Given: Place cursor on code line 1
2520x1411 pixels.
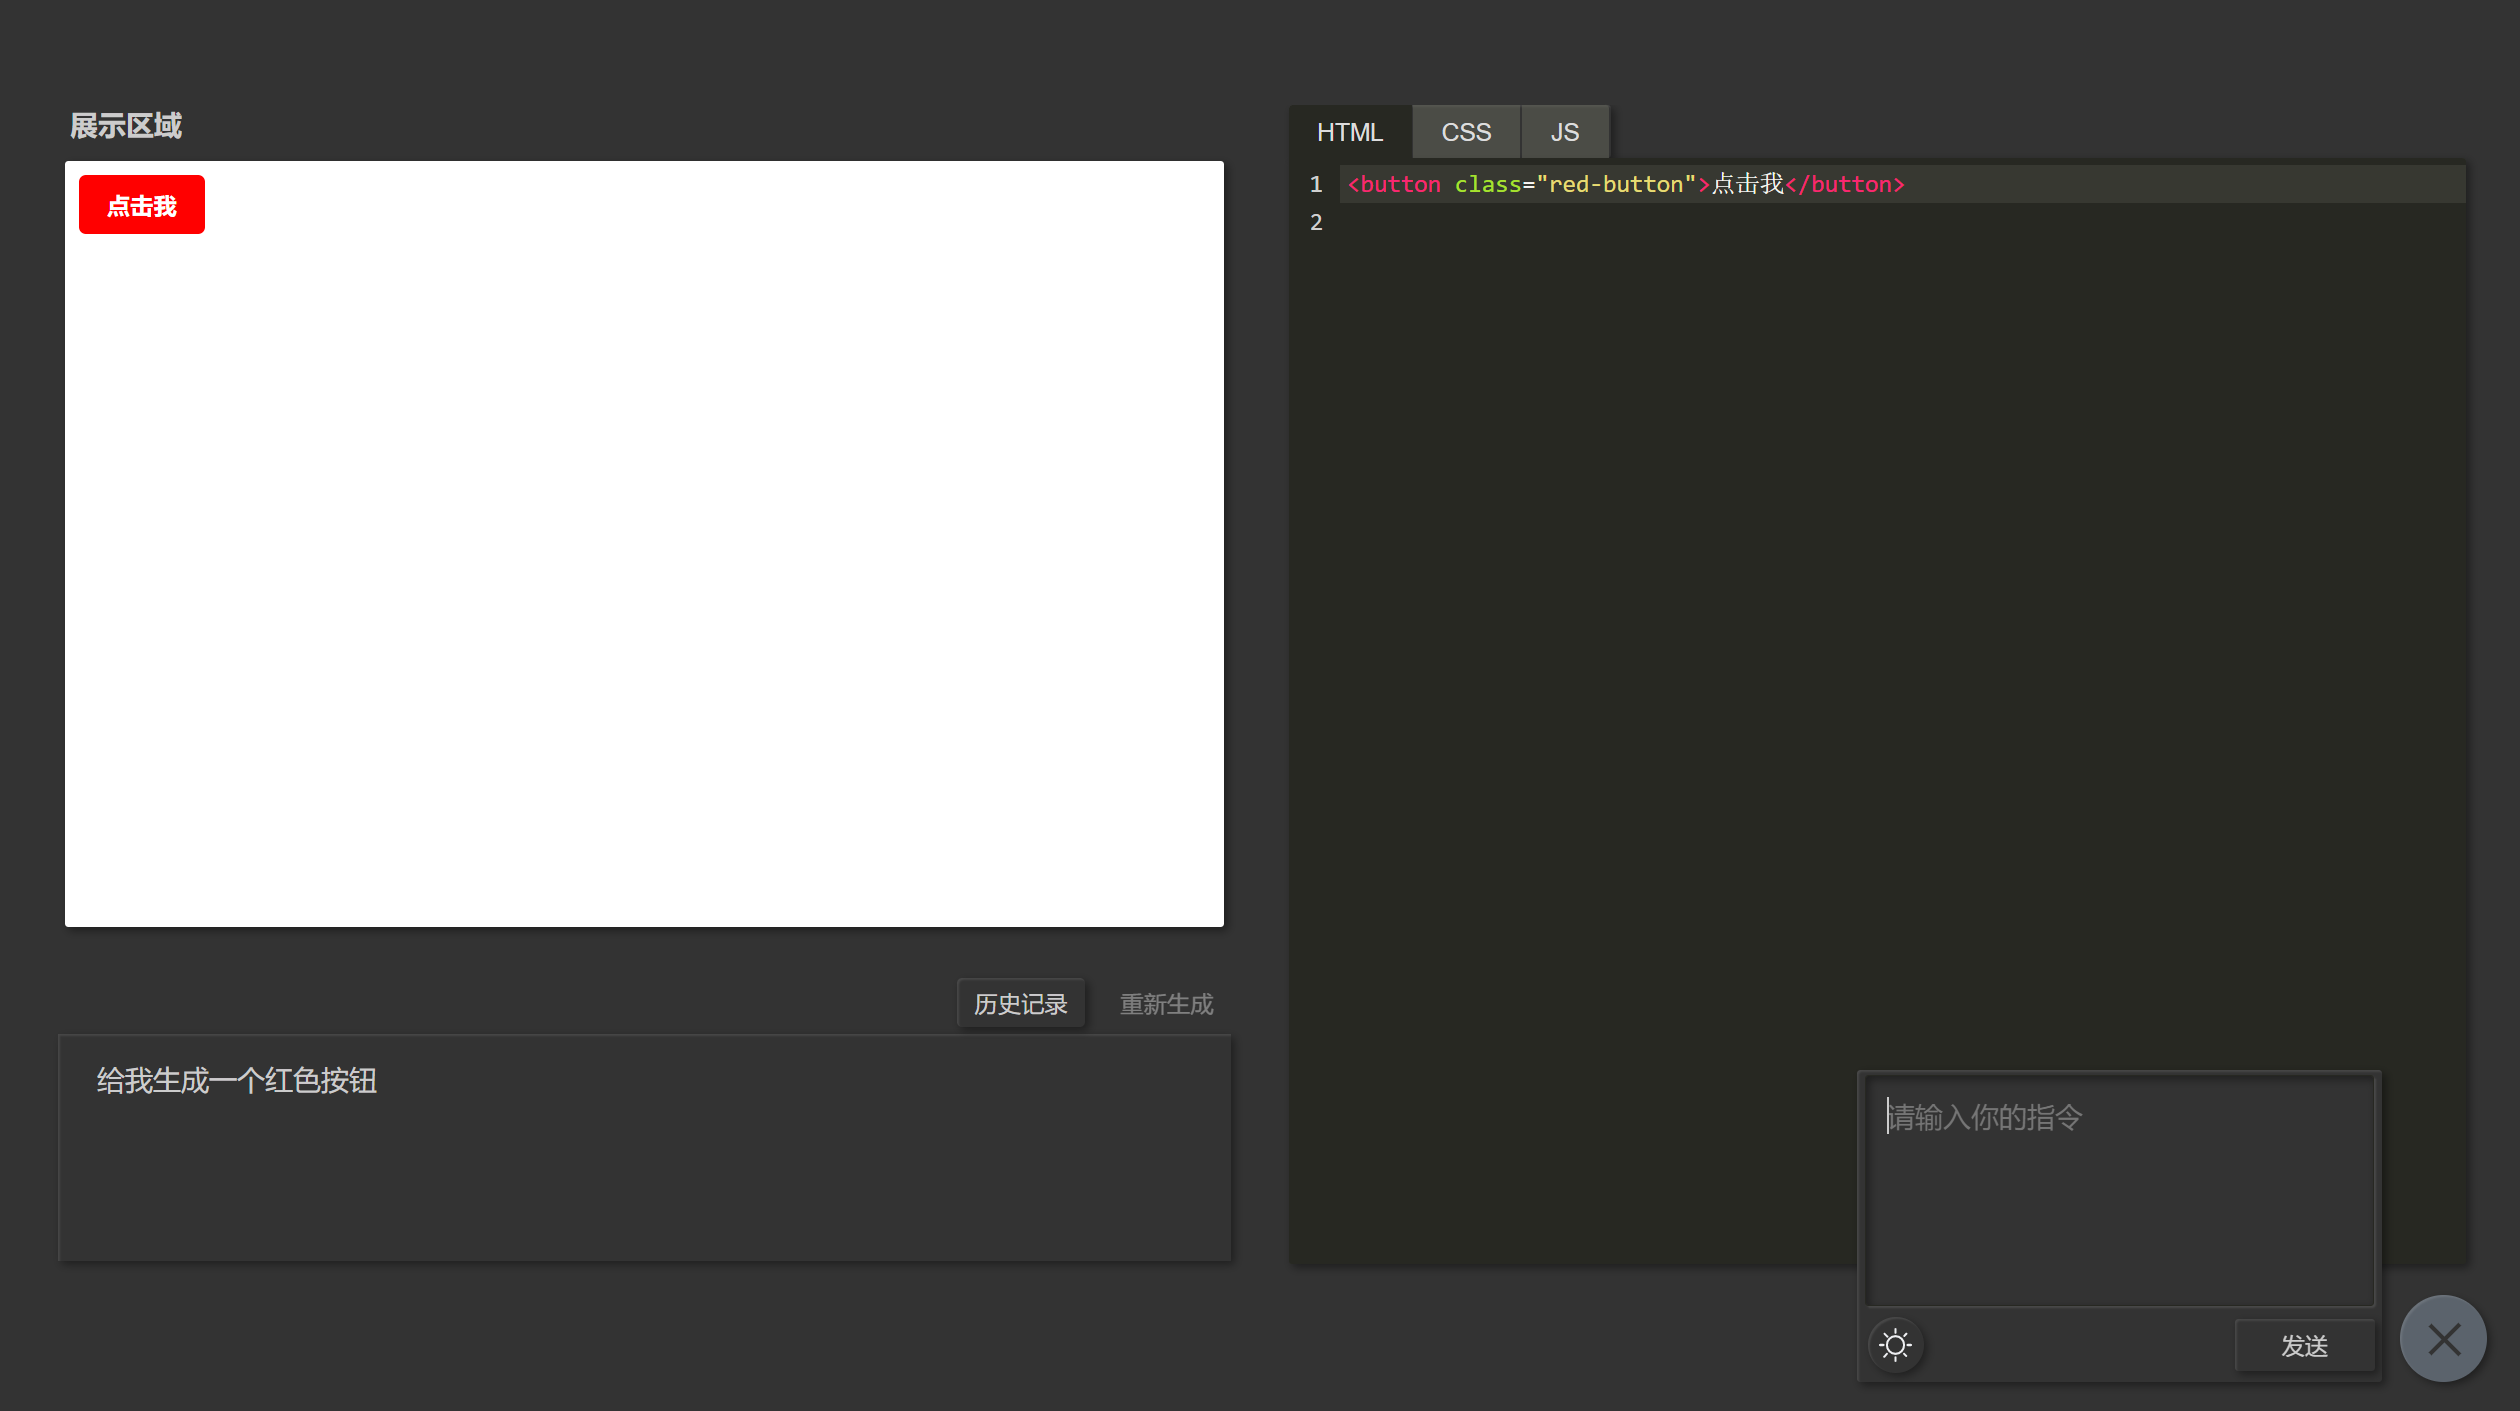Looking at the screenshot, I should pyautogui.click(x=1902, y=184).
